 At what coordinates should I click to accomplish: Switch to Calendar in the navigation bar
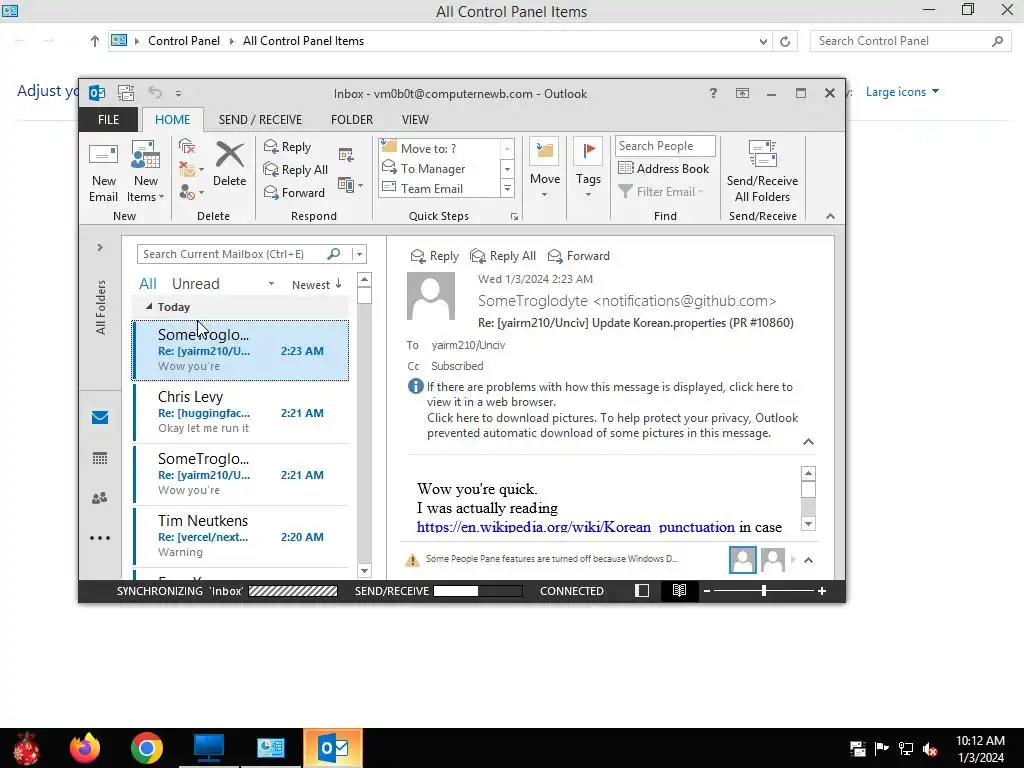[x=100, y=458]
